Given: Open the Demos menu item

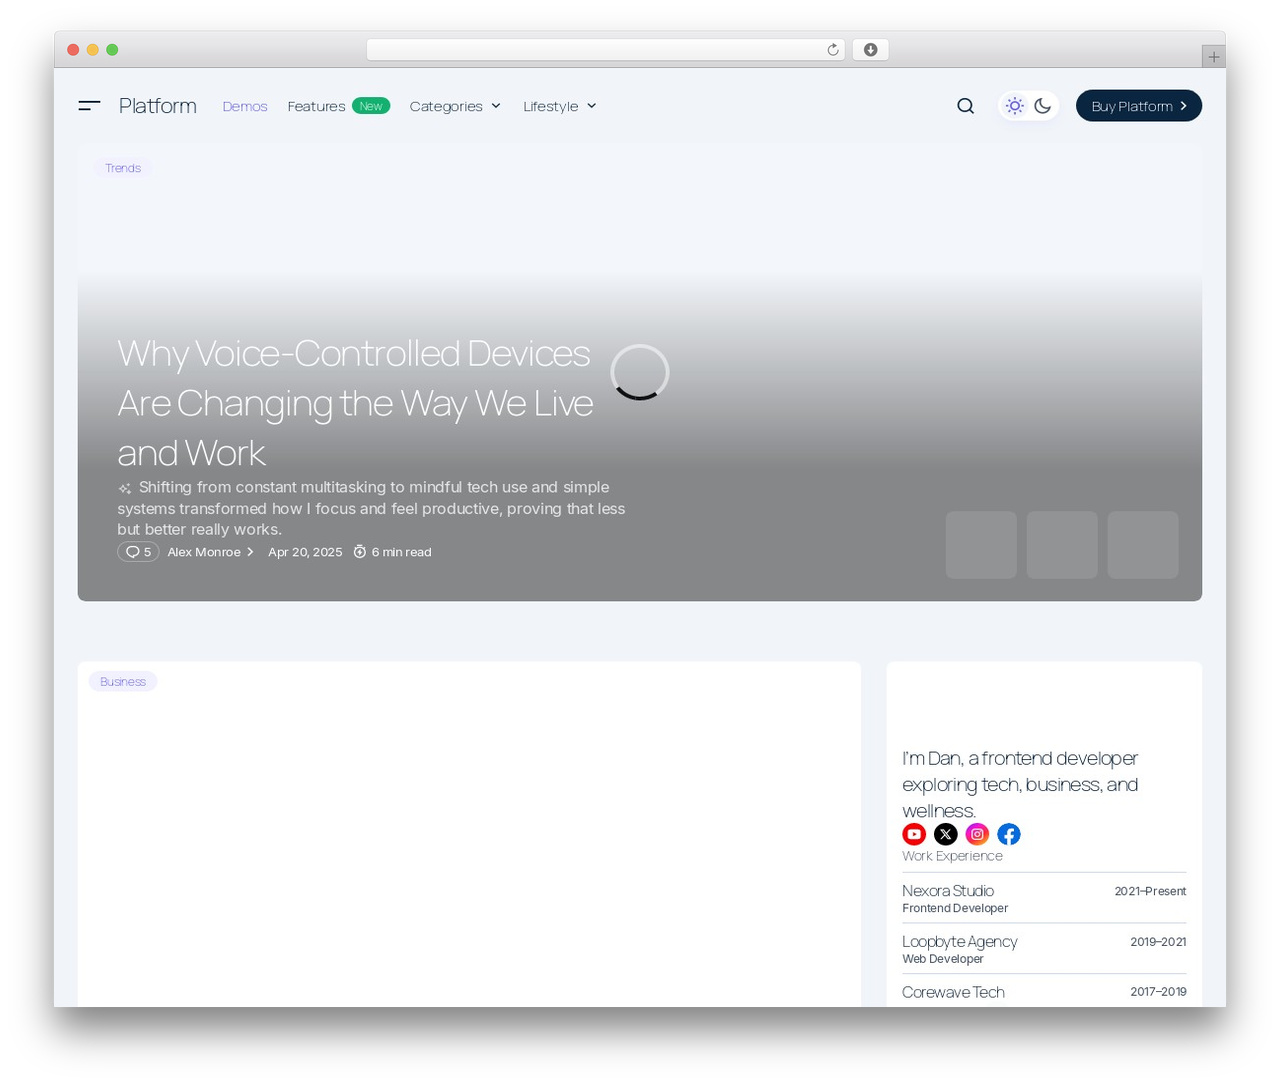Looking at the screenshot, I should tap(245, 106).
